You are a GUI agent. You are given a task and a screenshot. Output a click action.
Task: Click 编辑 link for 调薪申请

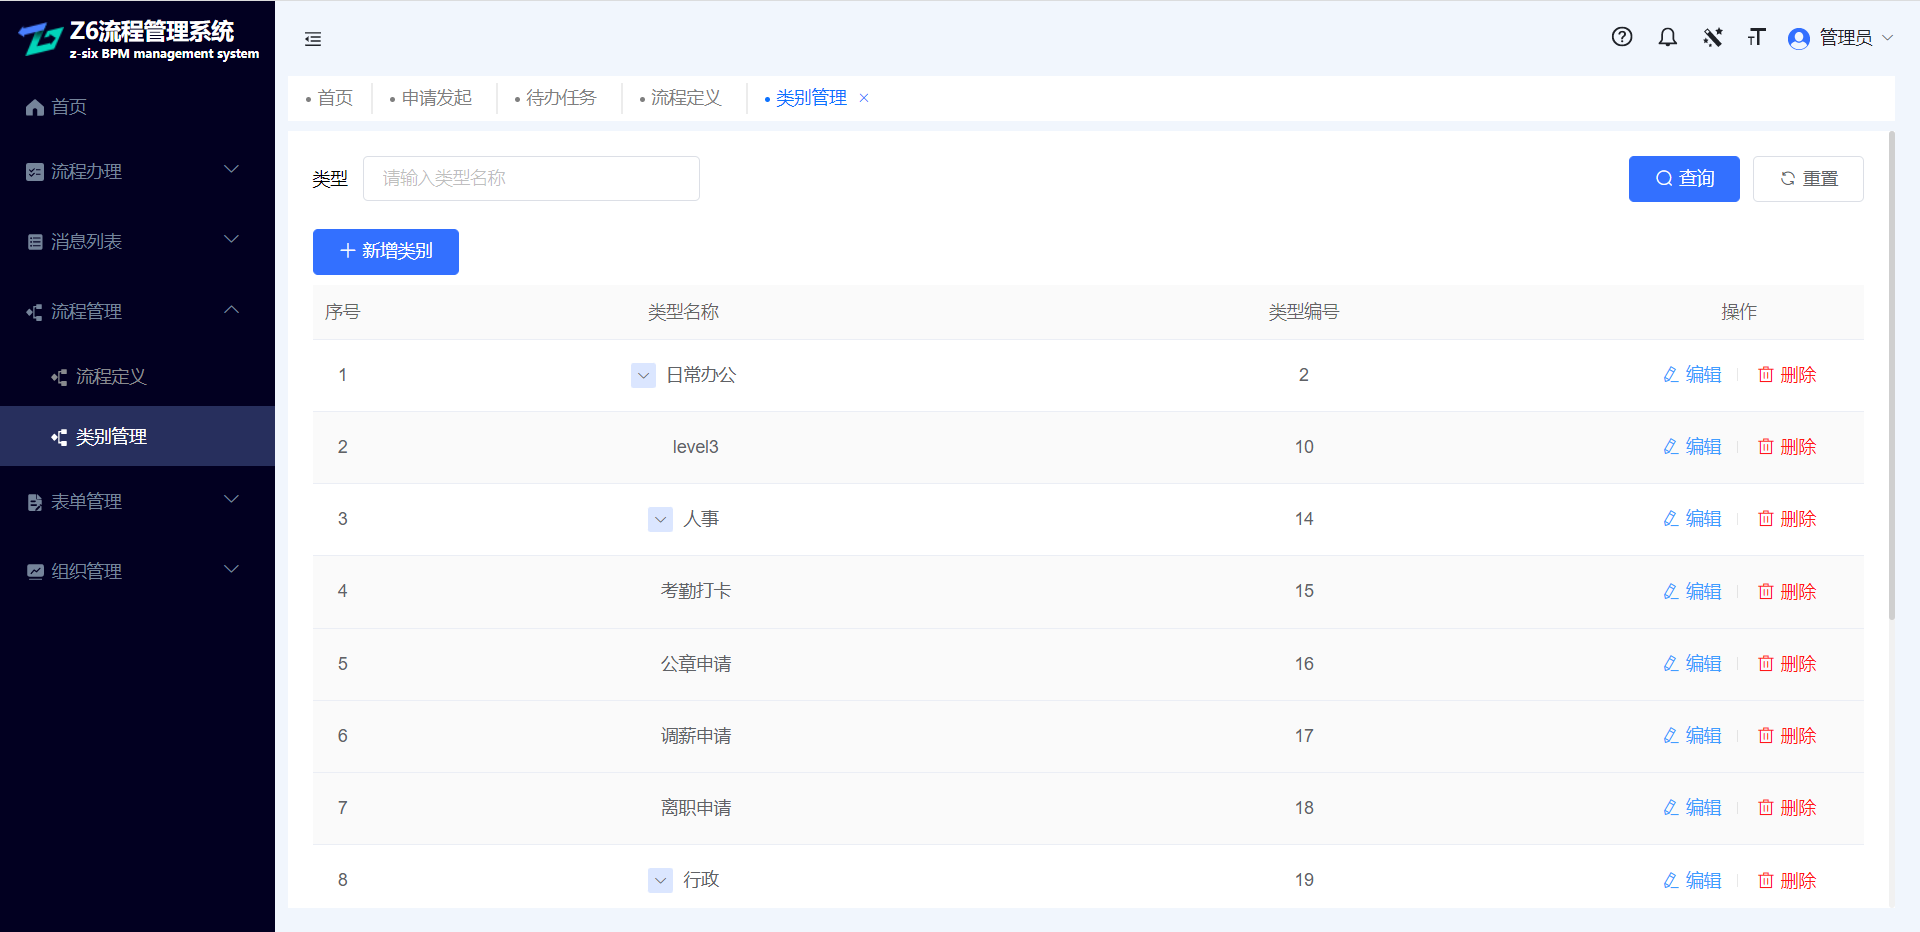click(x=1693, y=736)
